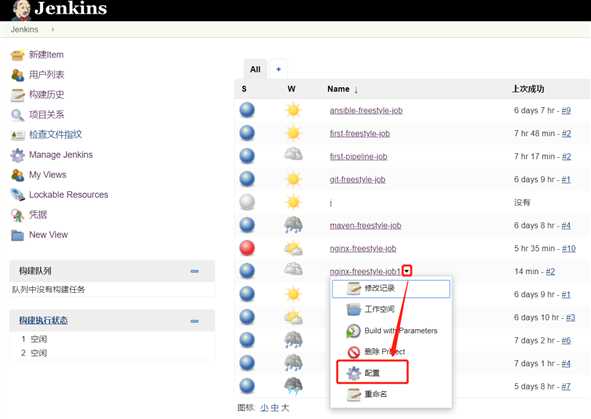Select medium icon size 中
This screenshot has width=591, height=419.
click(x=274, y=408)
